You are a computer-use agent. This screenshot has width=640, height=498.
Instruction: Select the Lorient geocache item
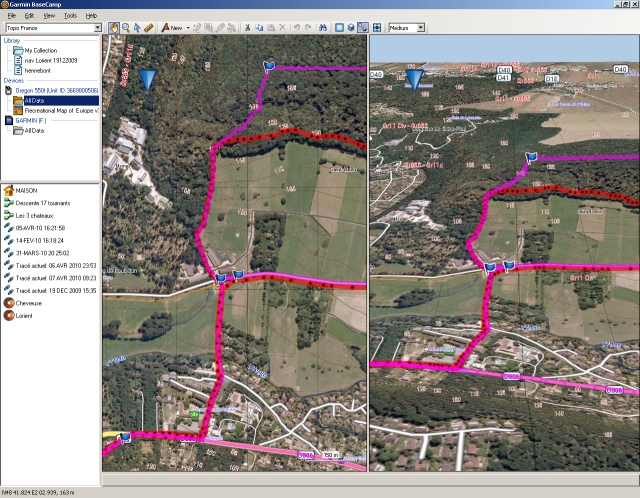point(24,316)
